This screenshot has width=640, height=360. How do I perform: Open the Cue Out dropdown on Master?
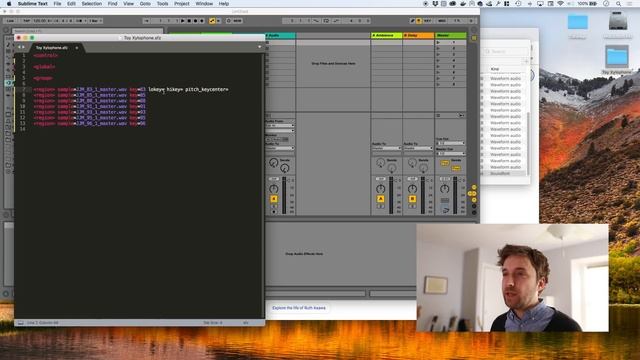451,143
